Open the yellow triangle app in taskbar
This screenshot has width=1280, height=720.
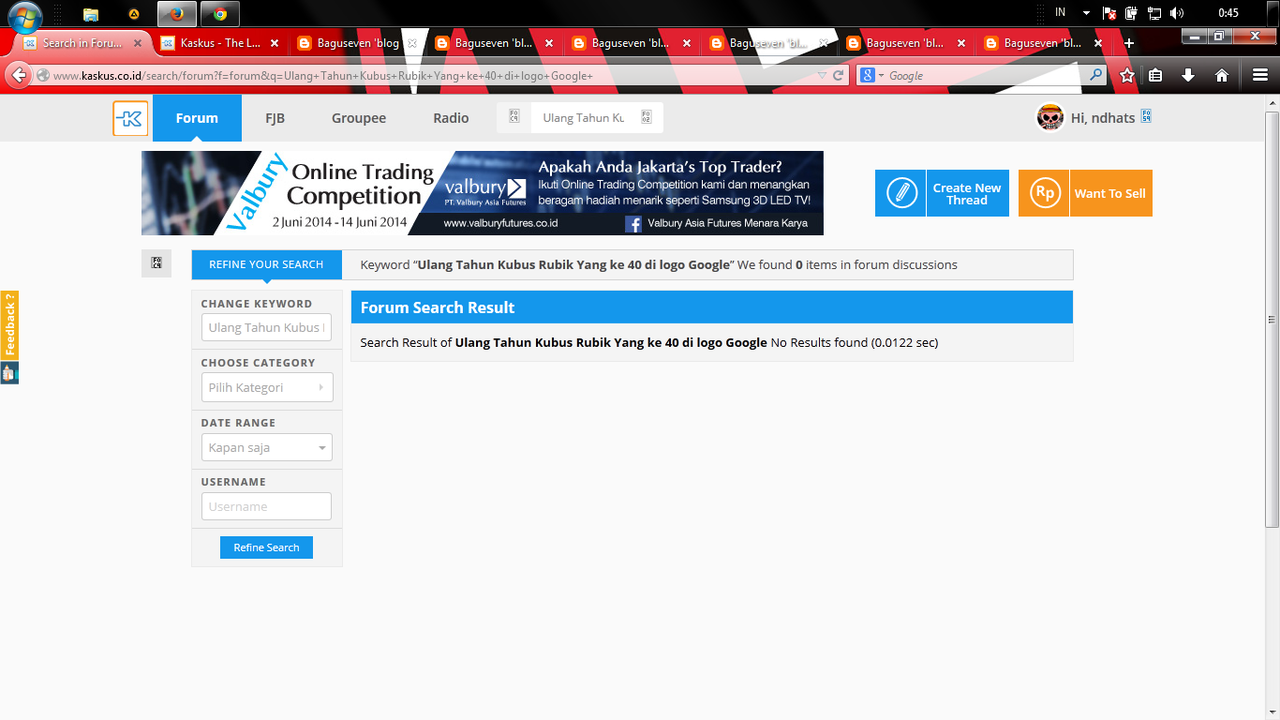pos(134,14)
